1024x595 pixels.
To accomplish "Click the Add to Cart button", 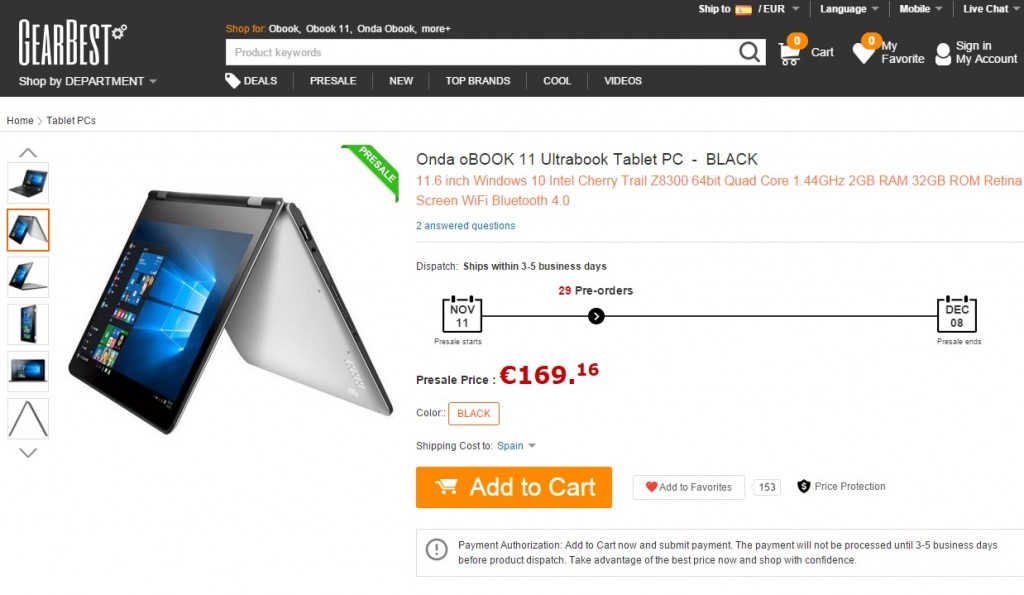I will [x=514, y=487].
